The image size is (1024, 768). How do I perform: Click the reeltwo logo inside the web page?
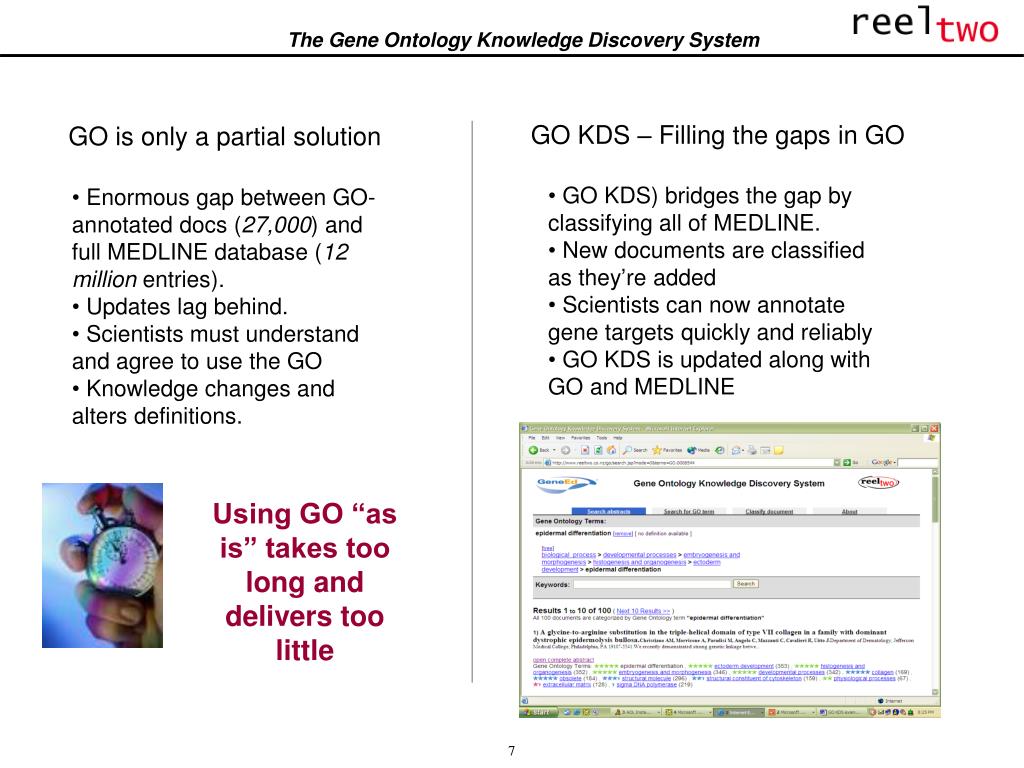coord(878,483)
